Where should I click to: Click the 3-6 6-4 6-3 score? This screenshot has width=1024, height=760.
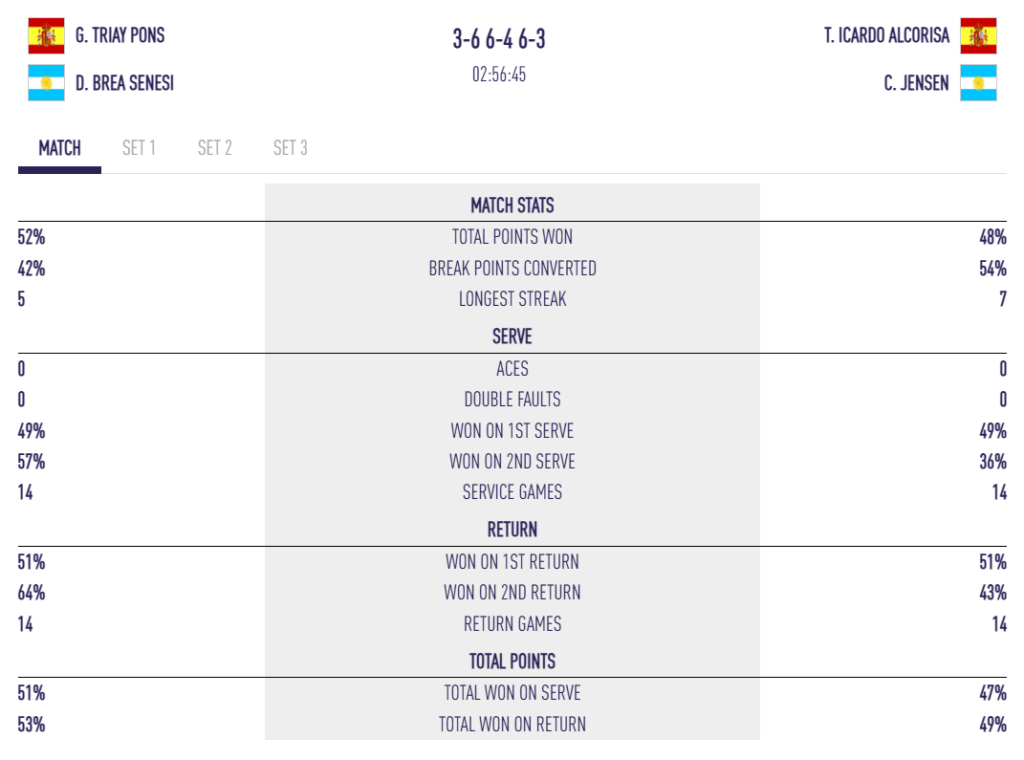(x=499, y=39)
